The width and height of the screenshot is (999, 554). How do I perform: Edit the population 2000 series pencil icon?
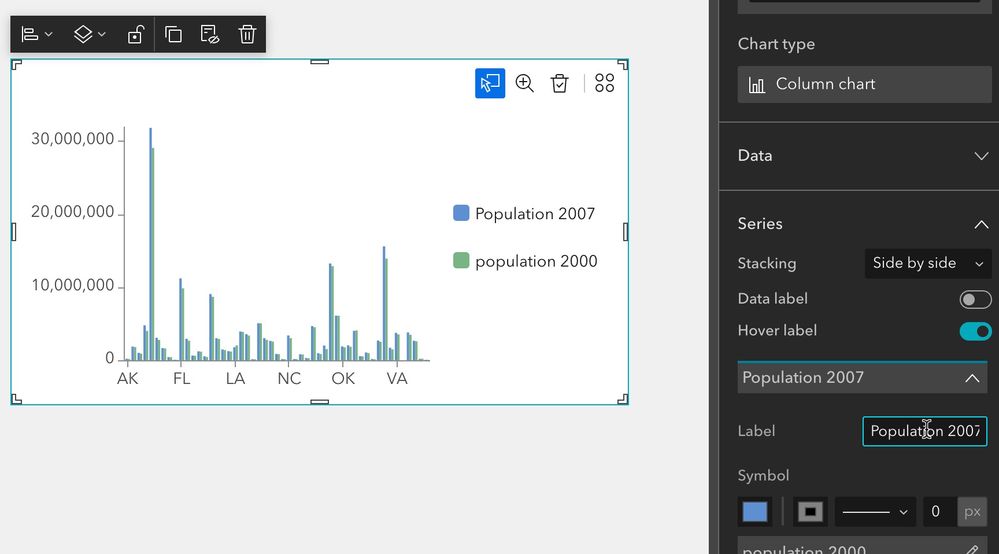(972, 550)
